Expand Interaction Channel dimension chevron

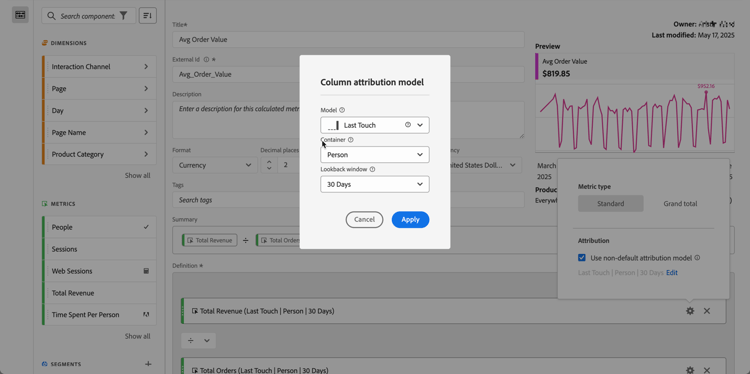(146, 66)
